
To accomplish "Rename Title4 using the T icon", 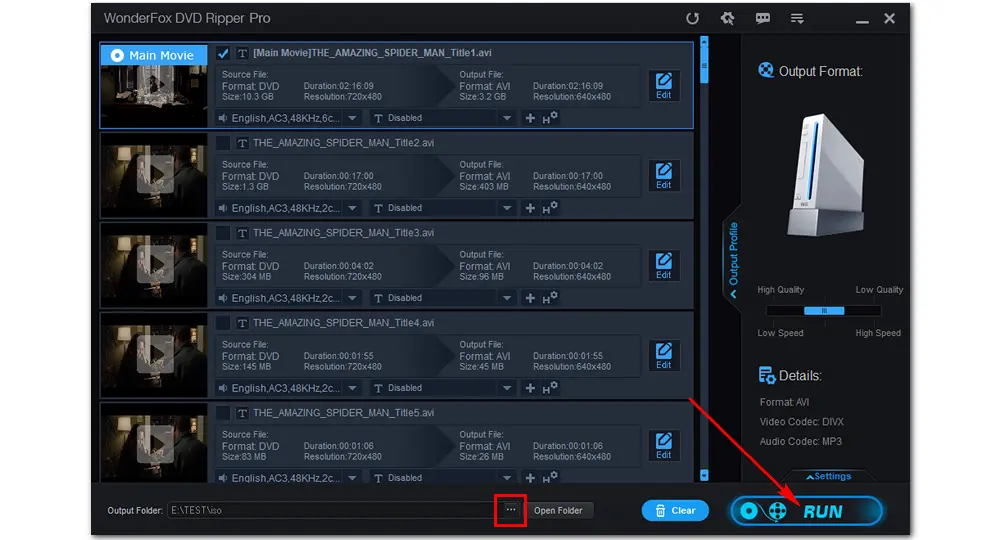I will (242, 323).
